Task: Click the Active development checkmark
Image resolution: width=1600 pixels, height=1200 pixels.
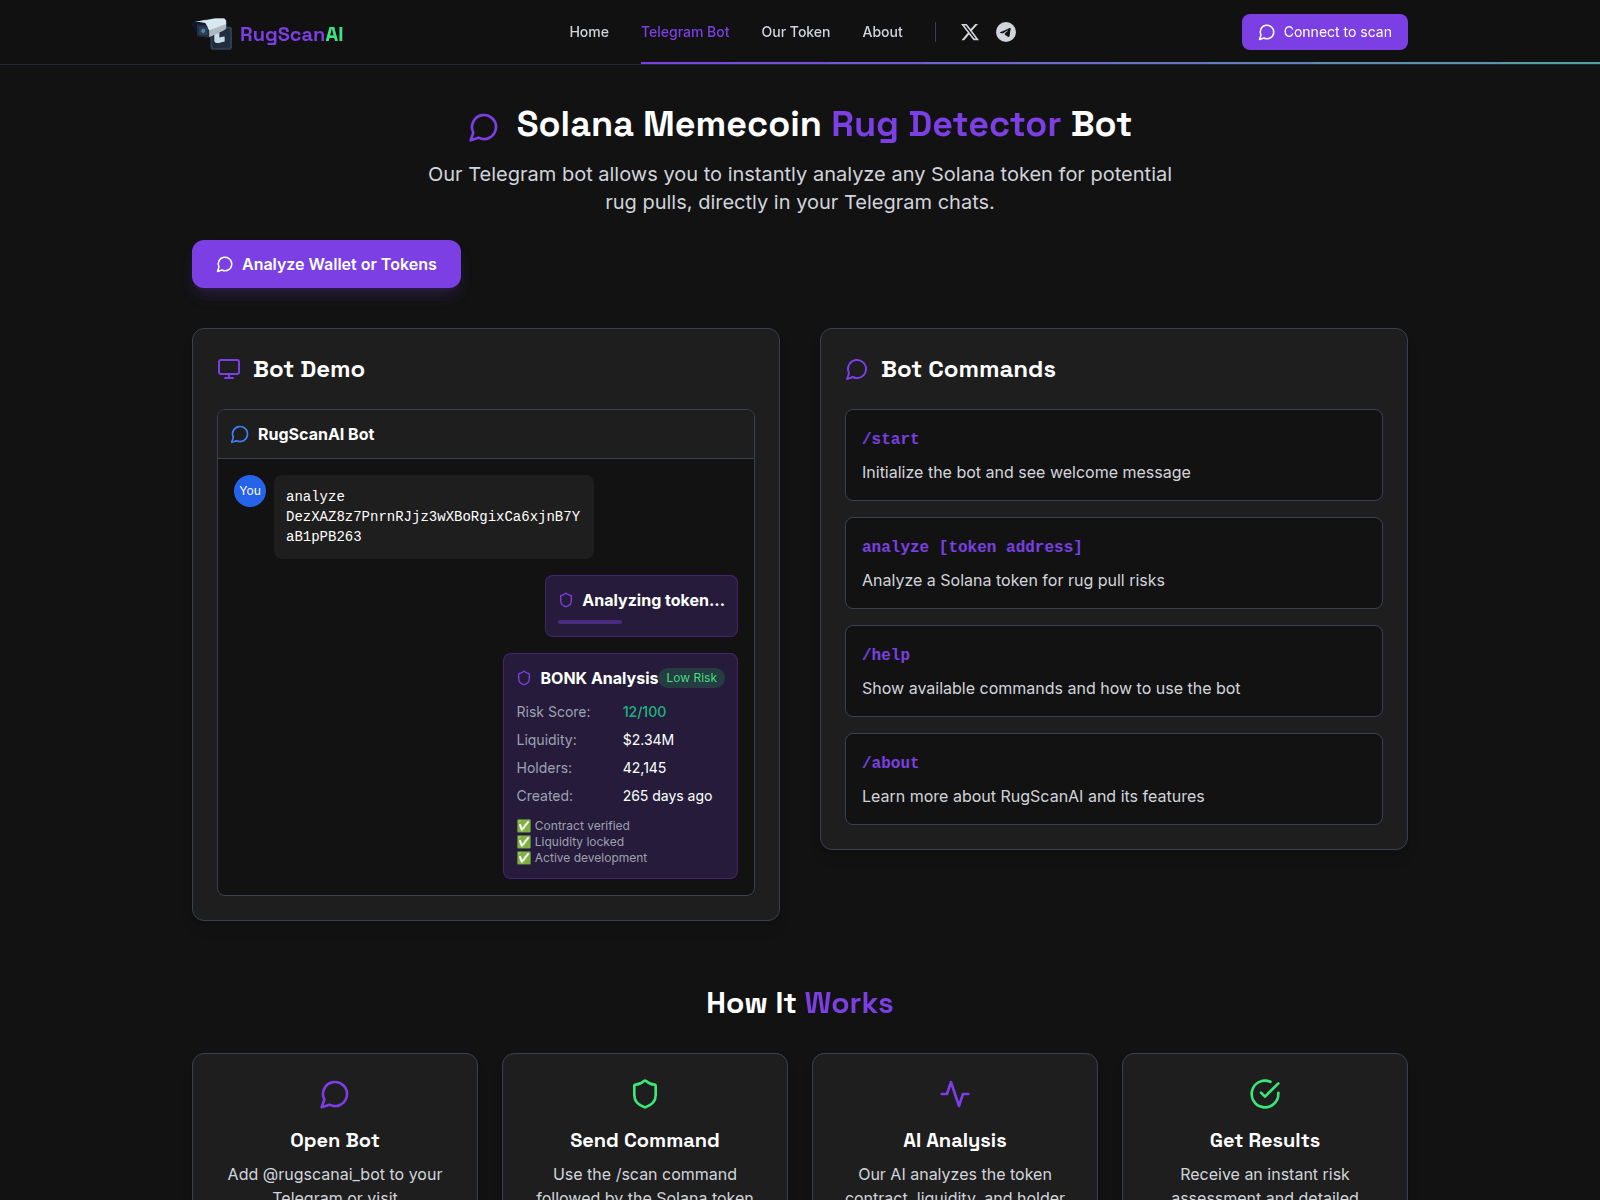Action: click(x=524, y=858)
